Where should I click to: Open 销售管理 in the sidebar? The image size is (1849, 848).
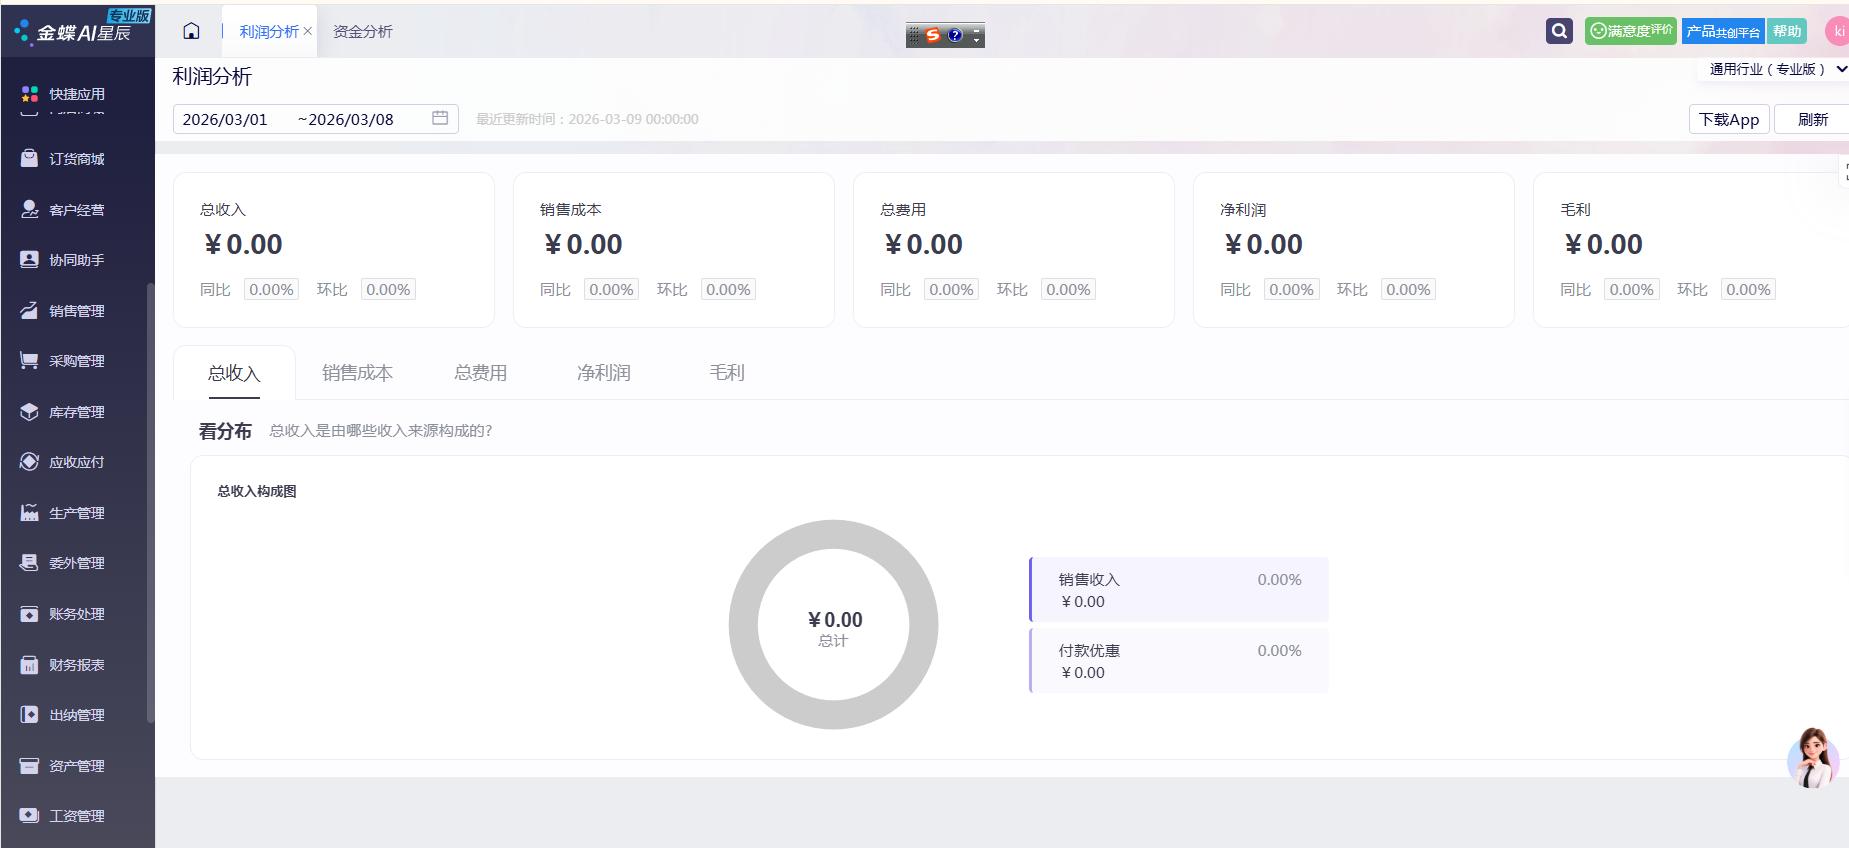(x=76, y=311)
